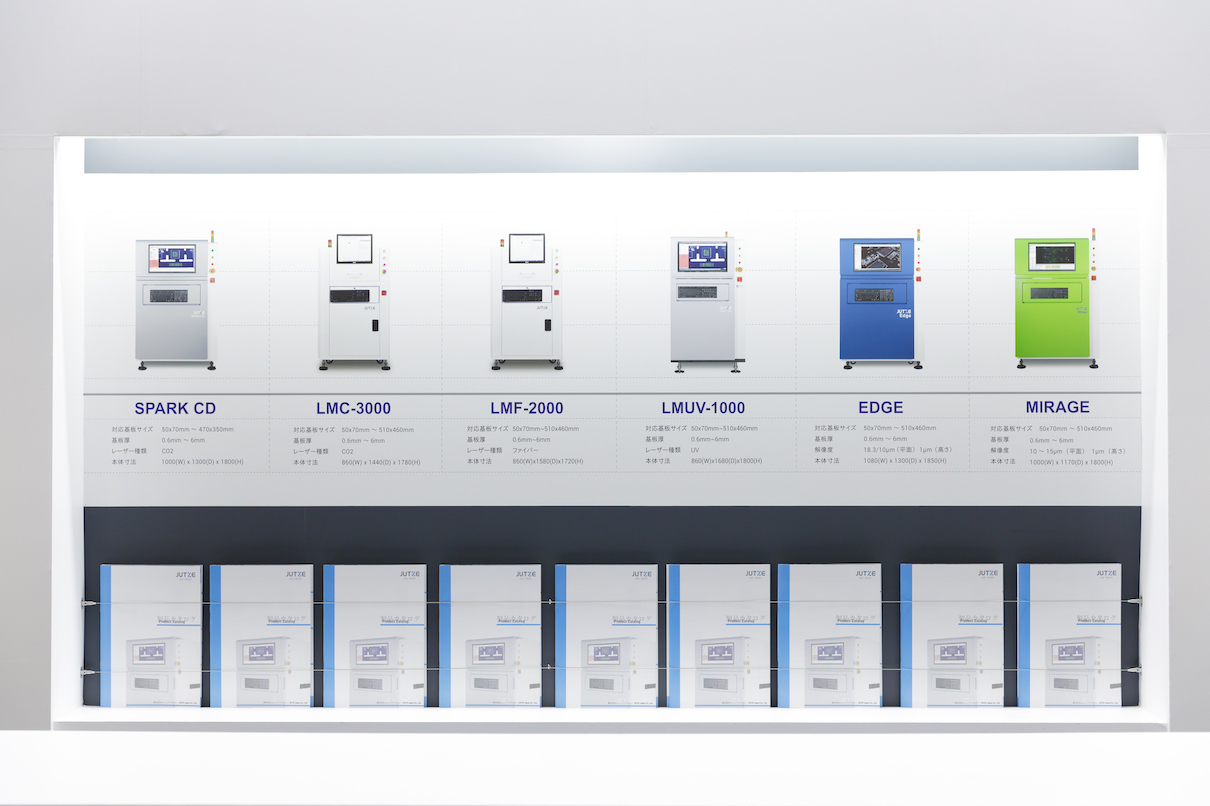The height and width of the screenshot is (806, 1210).
Task: Click the LMF-2000 title
Action: point(526,408)
